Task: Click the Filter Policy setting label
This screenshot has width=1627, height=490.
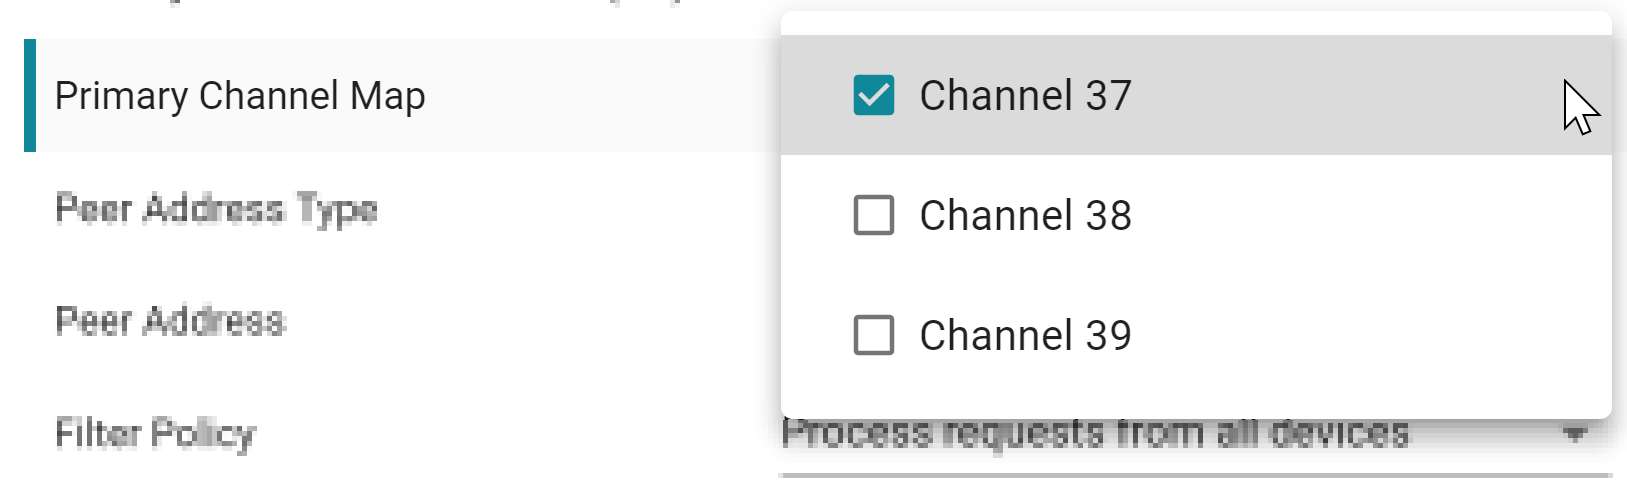Action: point(156,434)
